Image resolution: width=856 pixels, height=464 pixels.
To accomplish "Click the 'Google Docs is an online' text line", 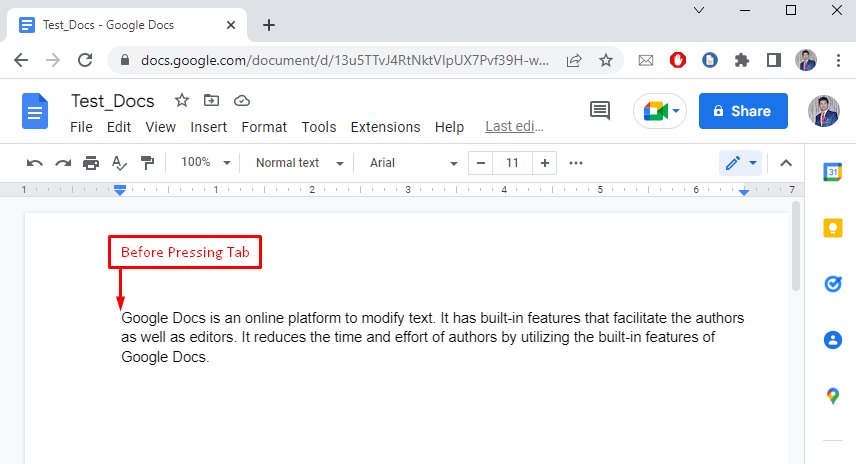I will tap(432, 318).
